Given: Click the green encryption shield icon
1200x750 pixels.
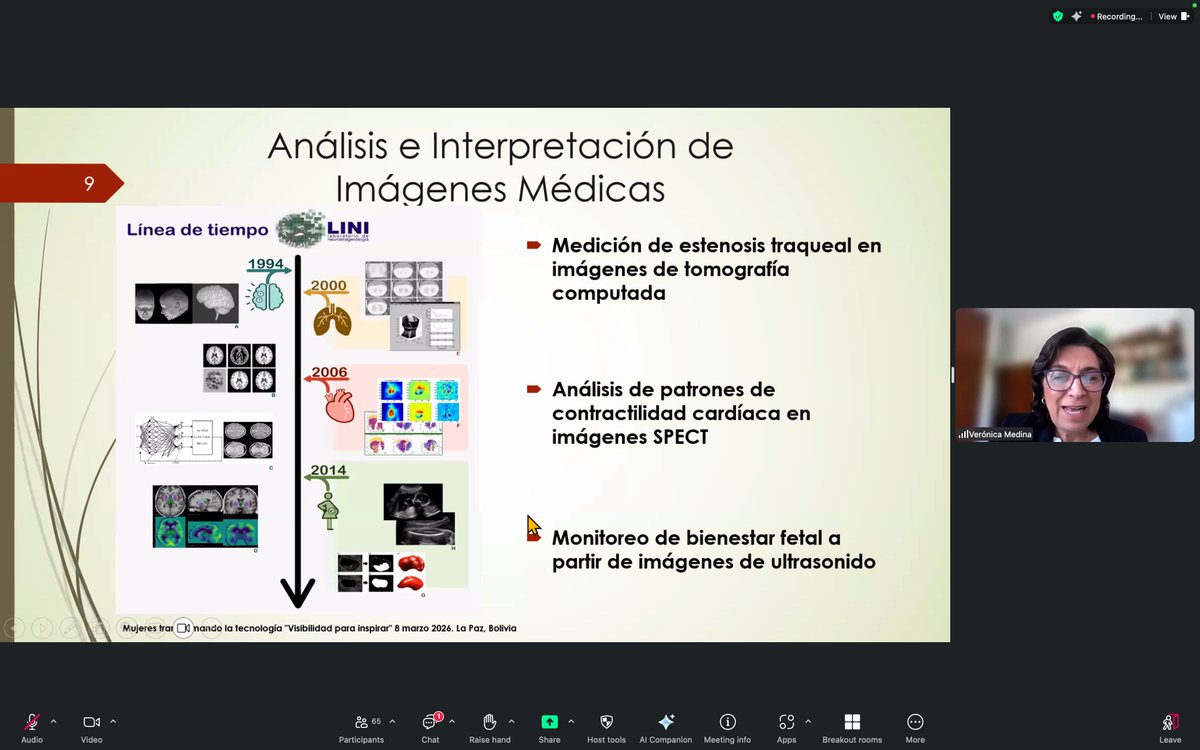Looking at the screenshot, I should coord(1057,16).
